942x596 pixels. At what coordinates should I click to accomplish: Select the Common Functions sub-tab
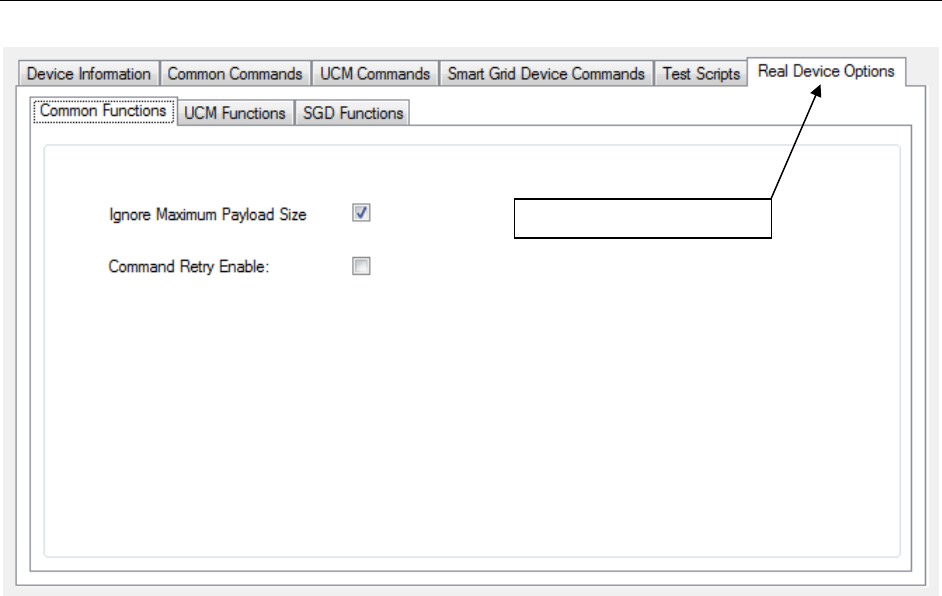[103, 111]
